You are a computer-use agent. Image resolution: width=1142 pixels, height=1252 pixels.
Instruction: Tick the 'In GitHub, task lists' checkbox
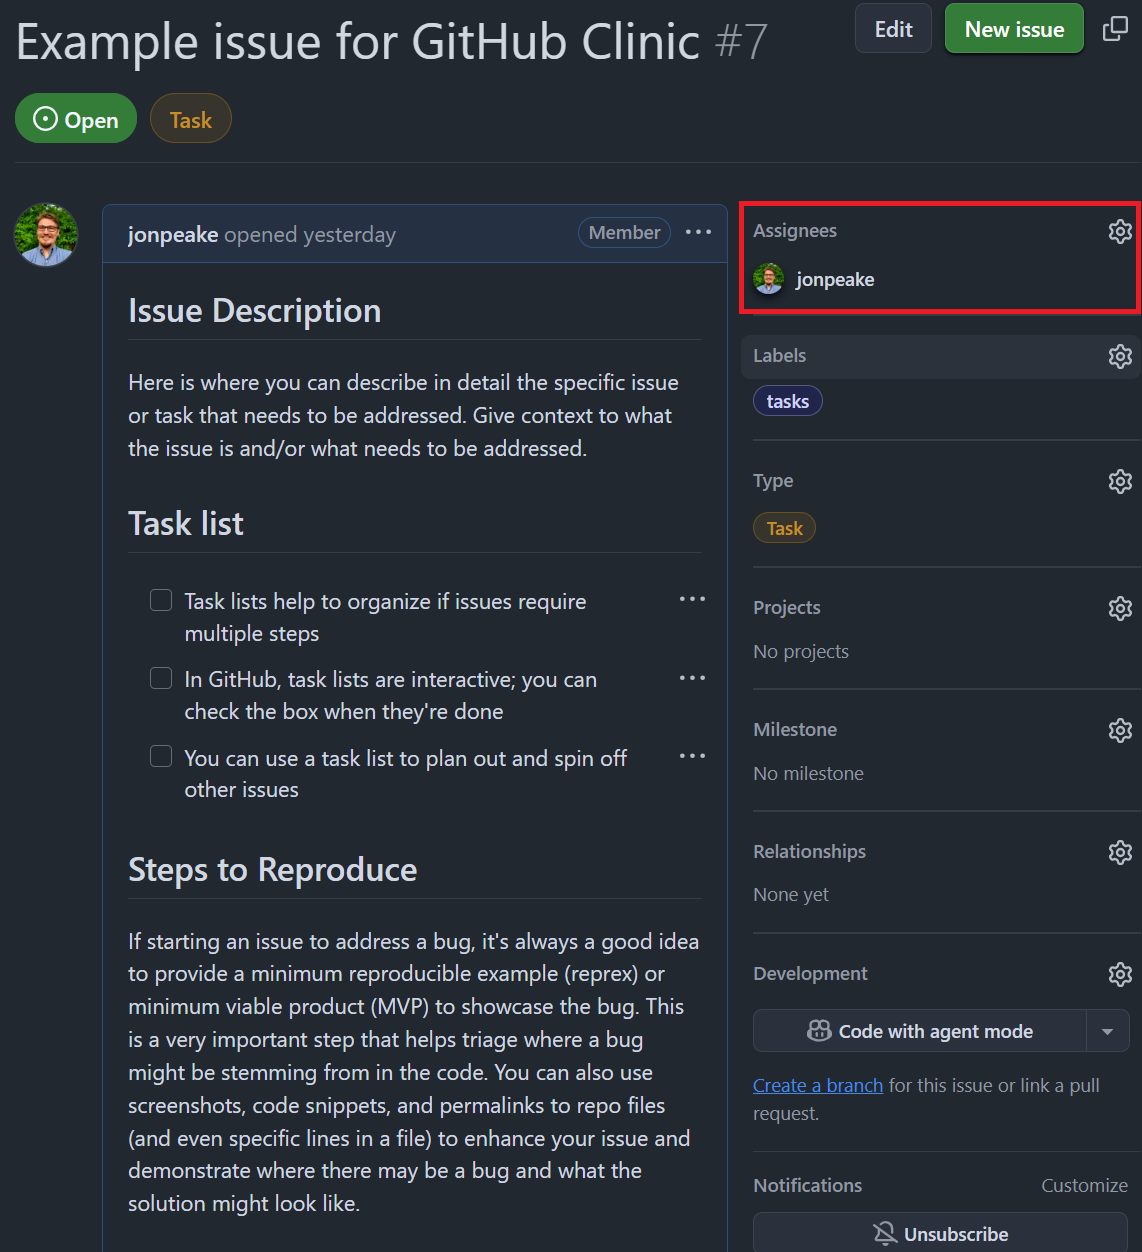point(161,678)
